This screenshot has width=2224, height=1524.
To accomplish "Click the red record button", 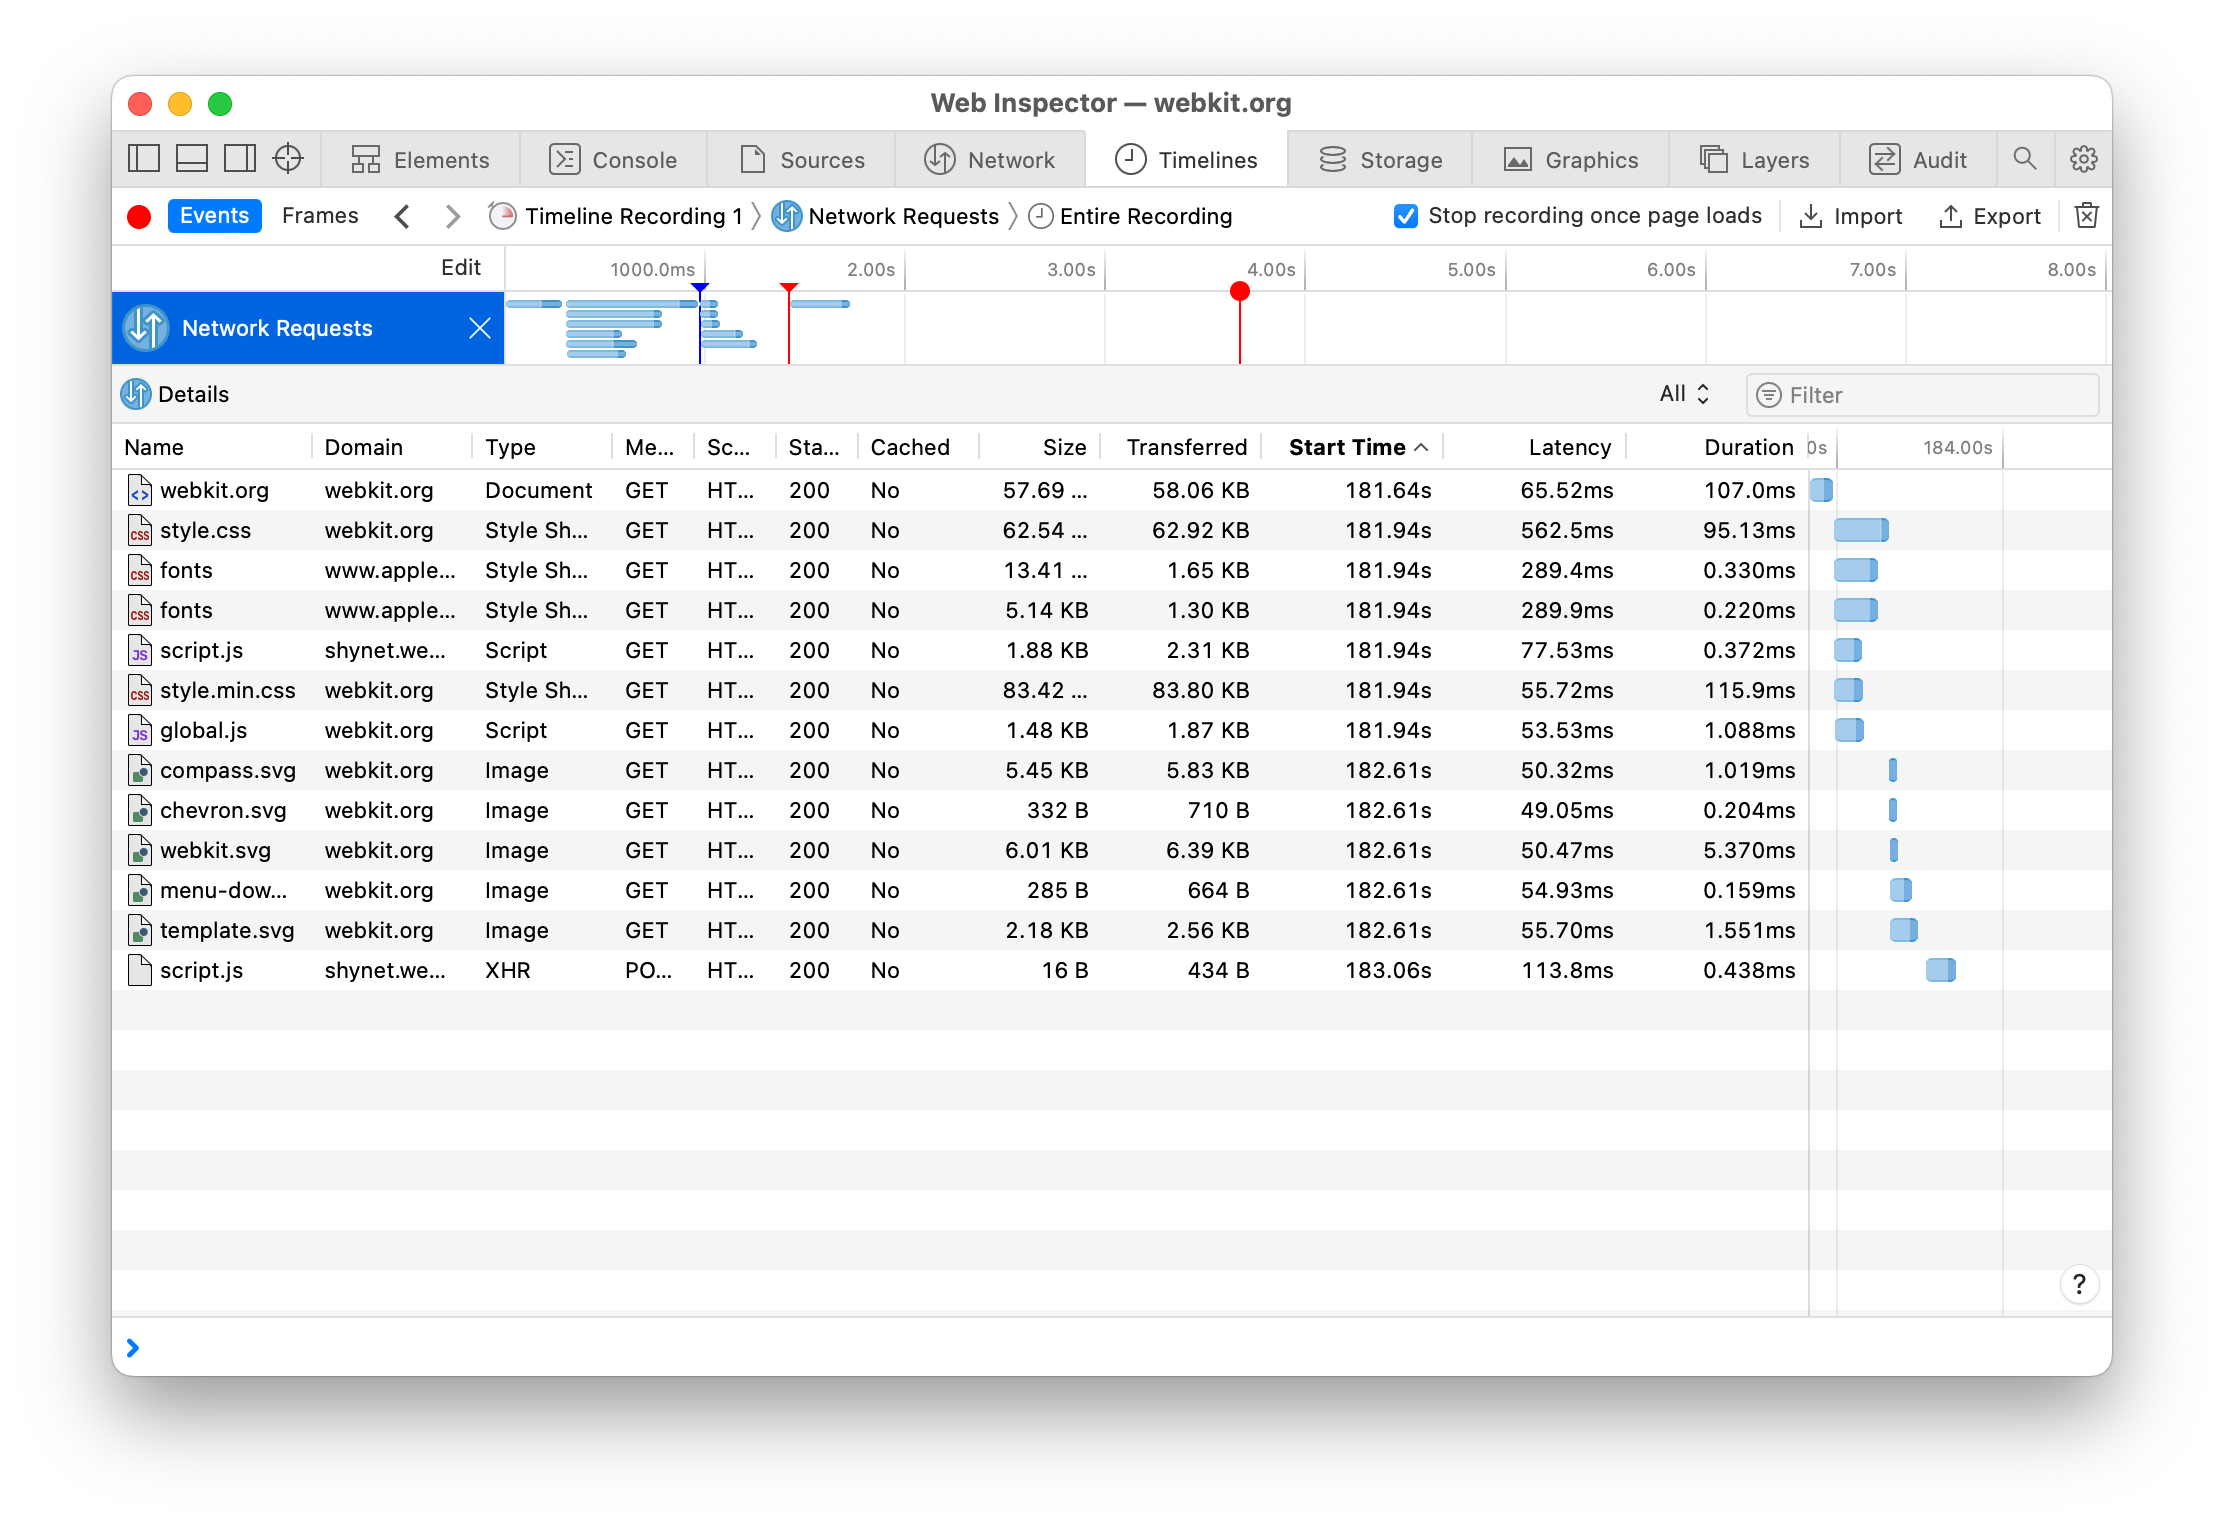I will [x=139, y=216].
